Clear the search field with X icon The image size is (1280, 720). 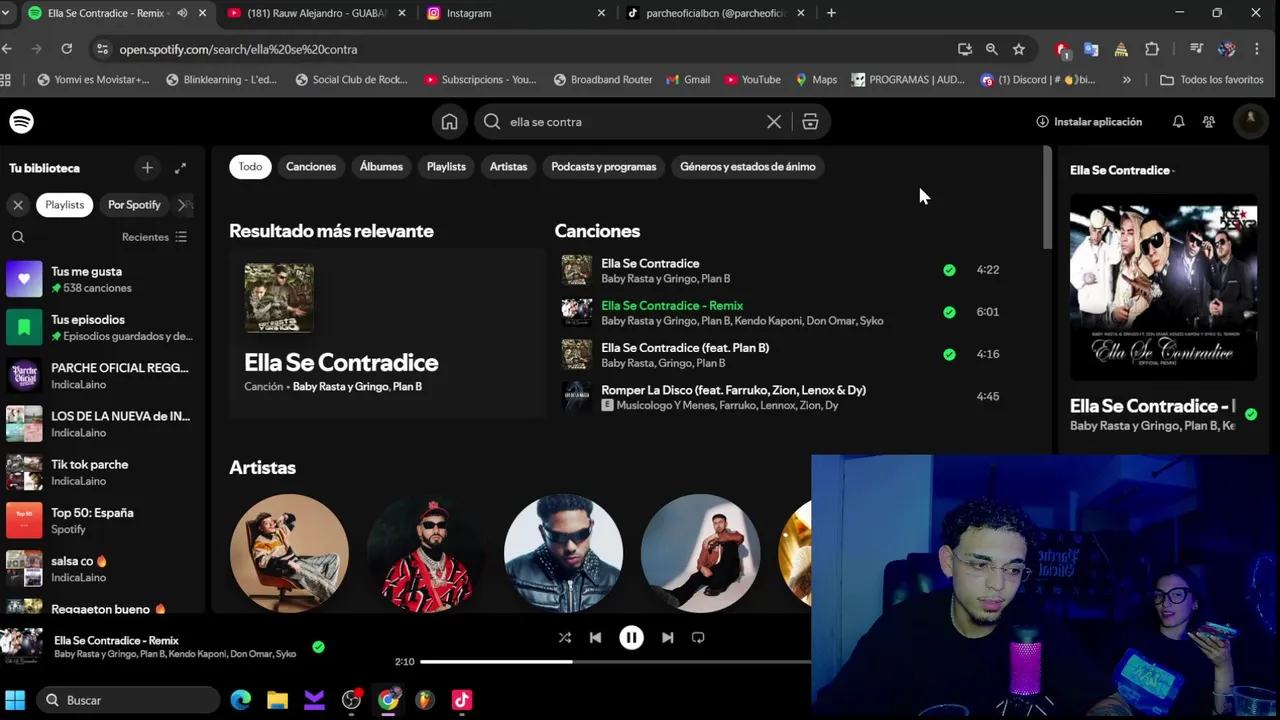point(774,121)
